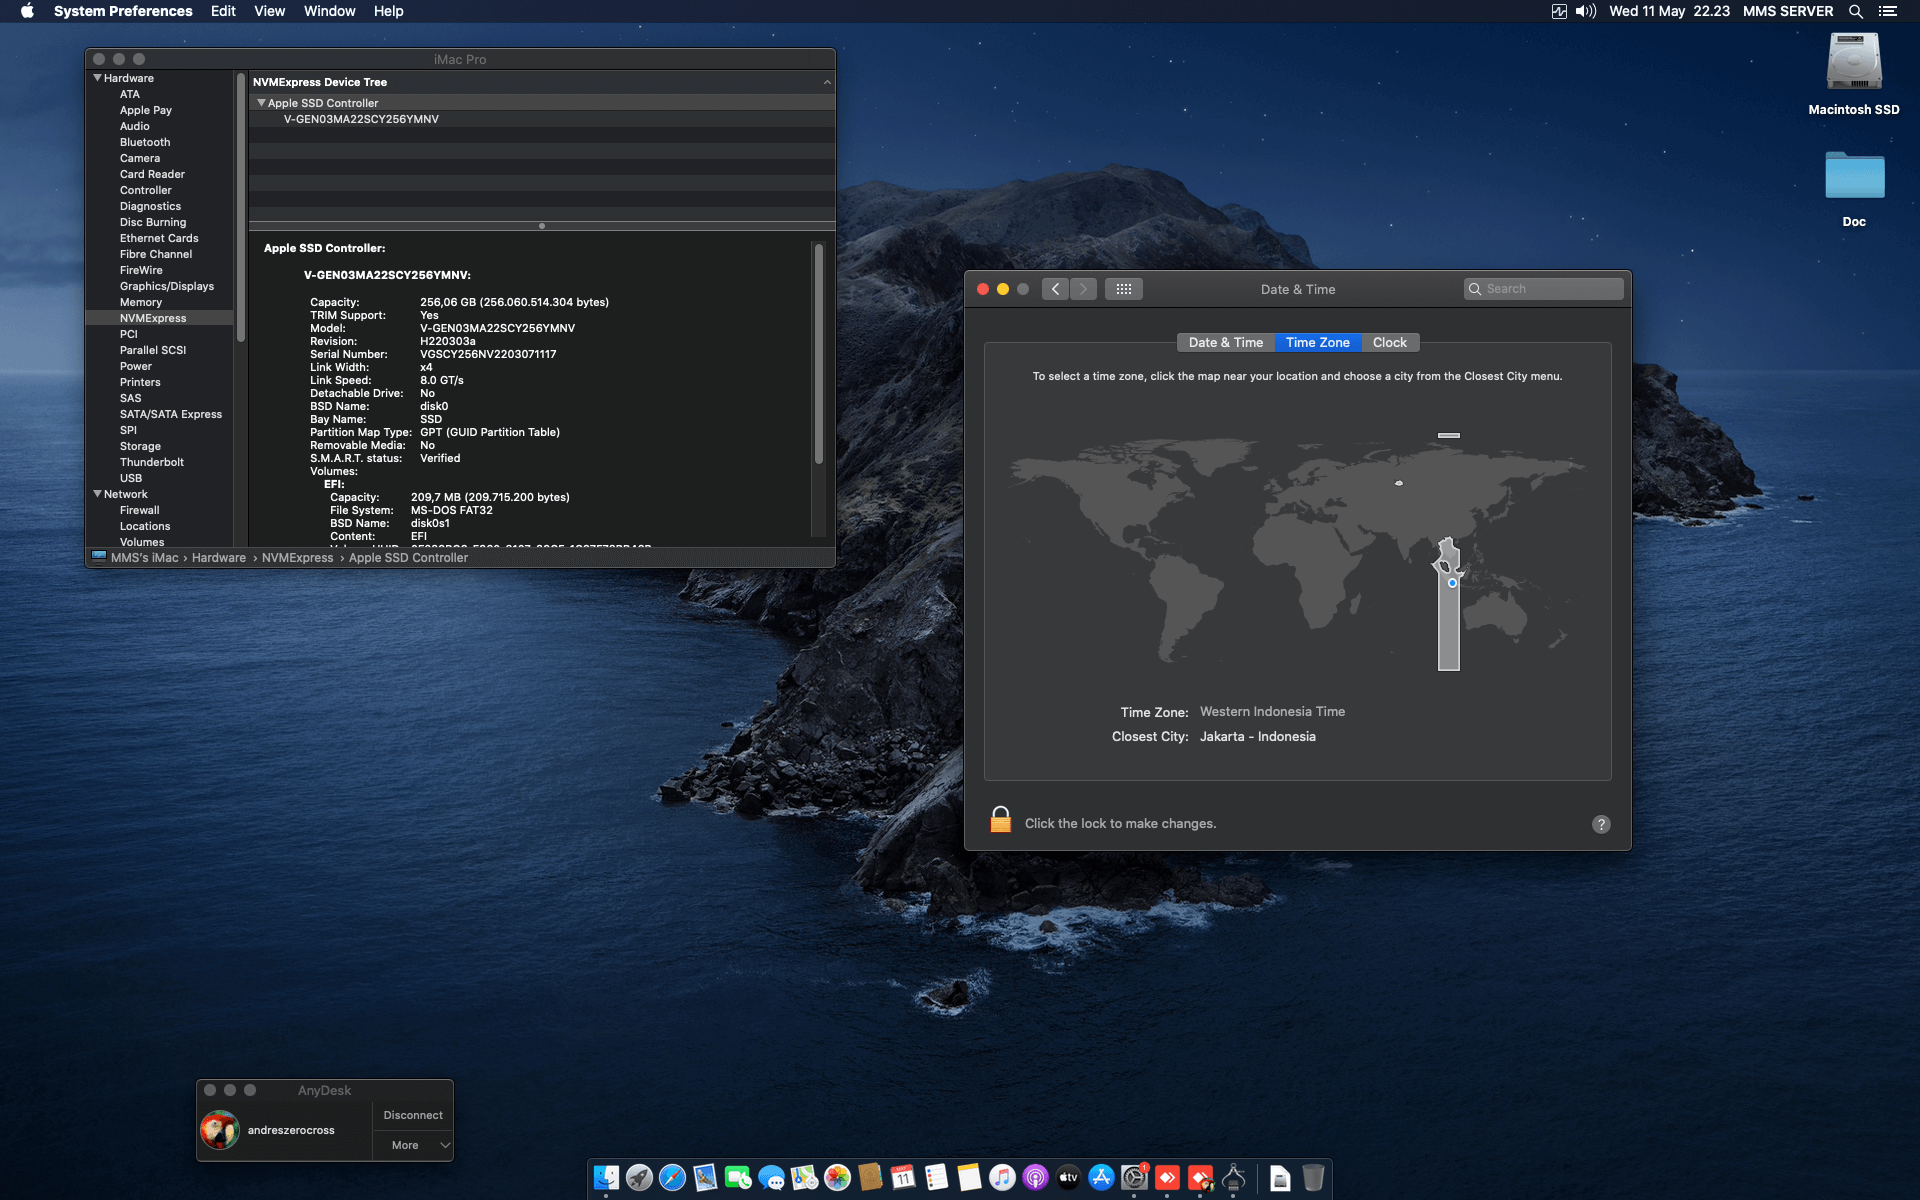This screenshot has height=1200, width=1920.
Task: Show all System Preferences panes via grid icon
Action: tap(1124, 289)
